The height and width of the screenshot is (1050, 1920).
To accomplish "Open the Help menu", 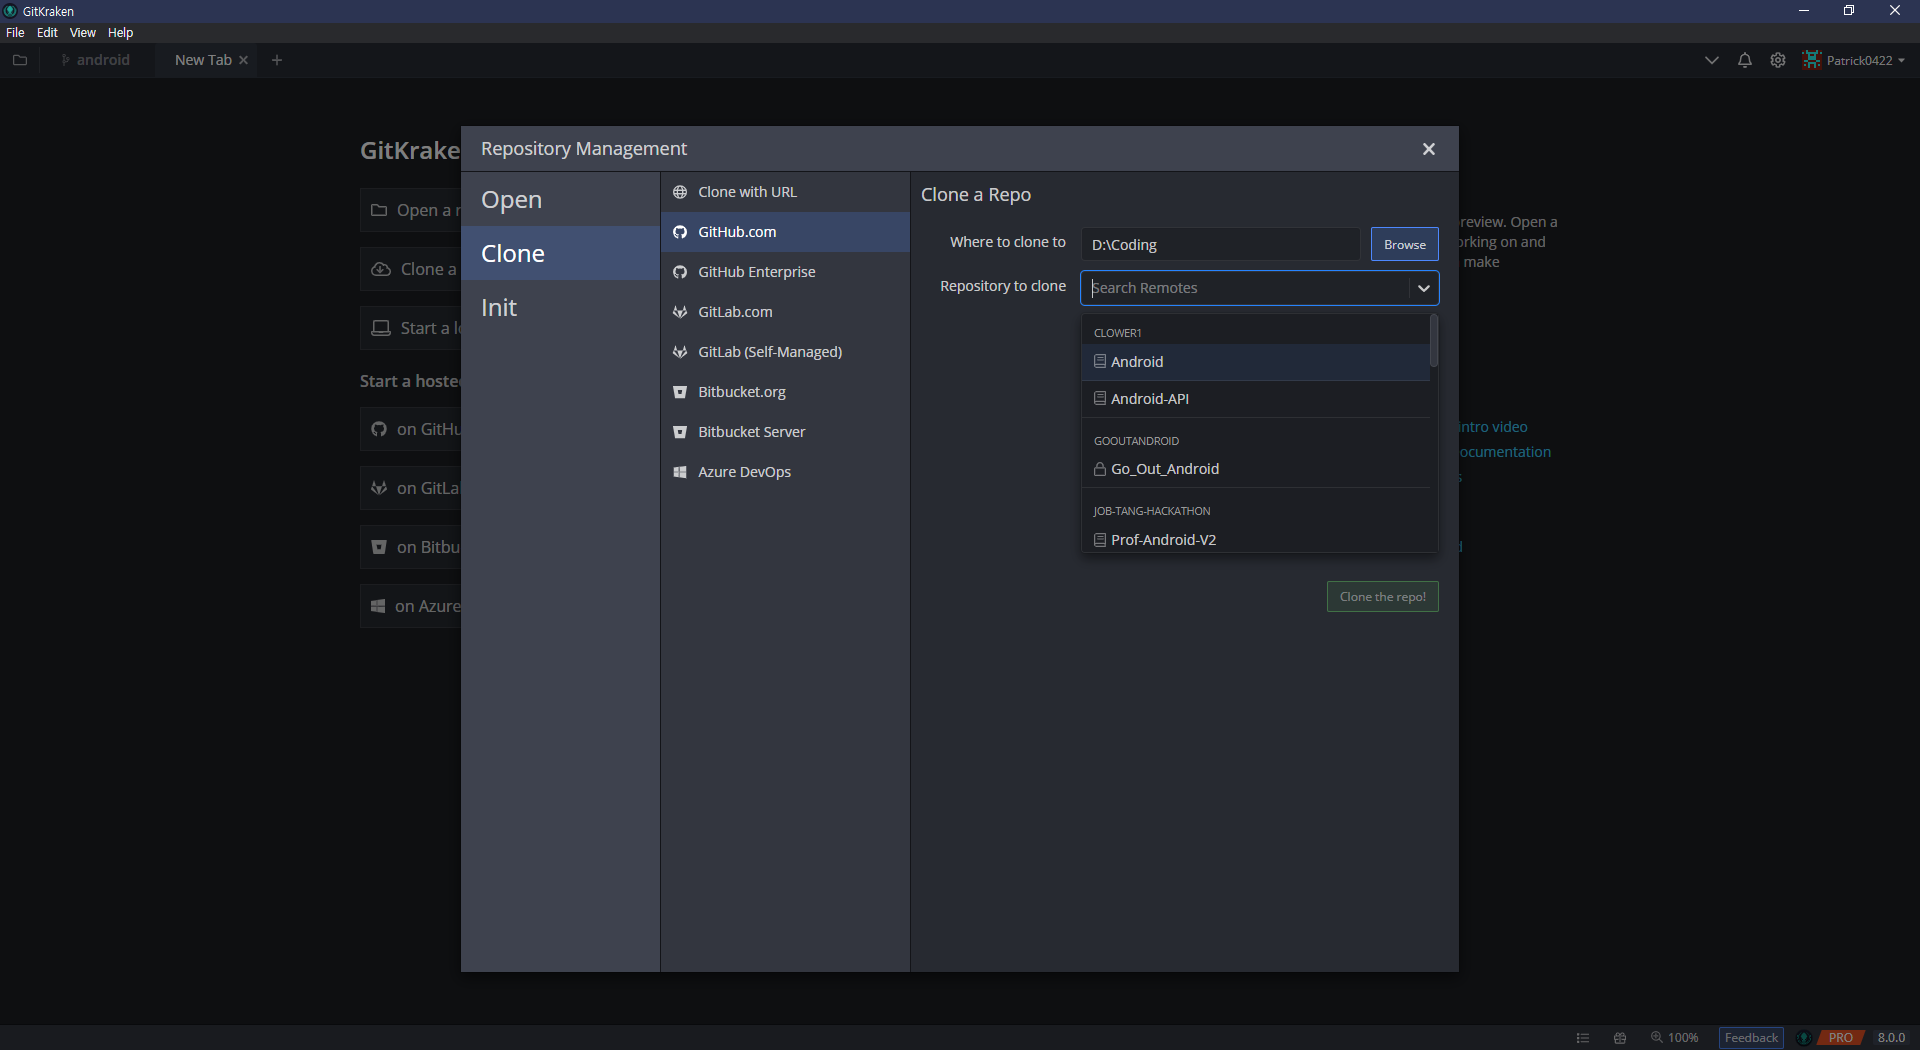I will [x=120, y=33].
